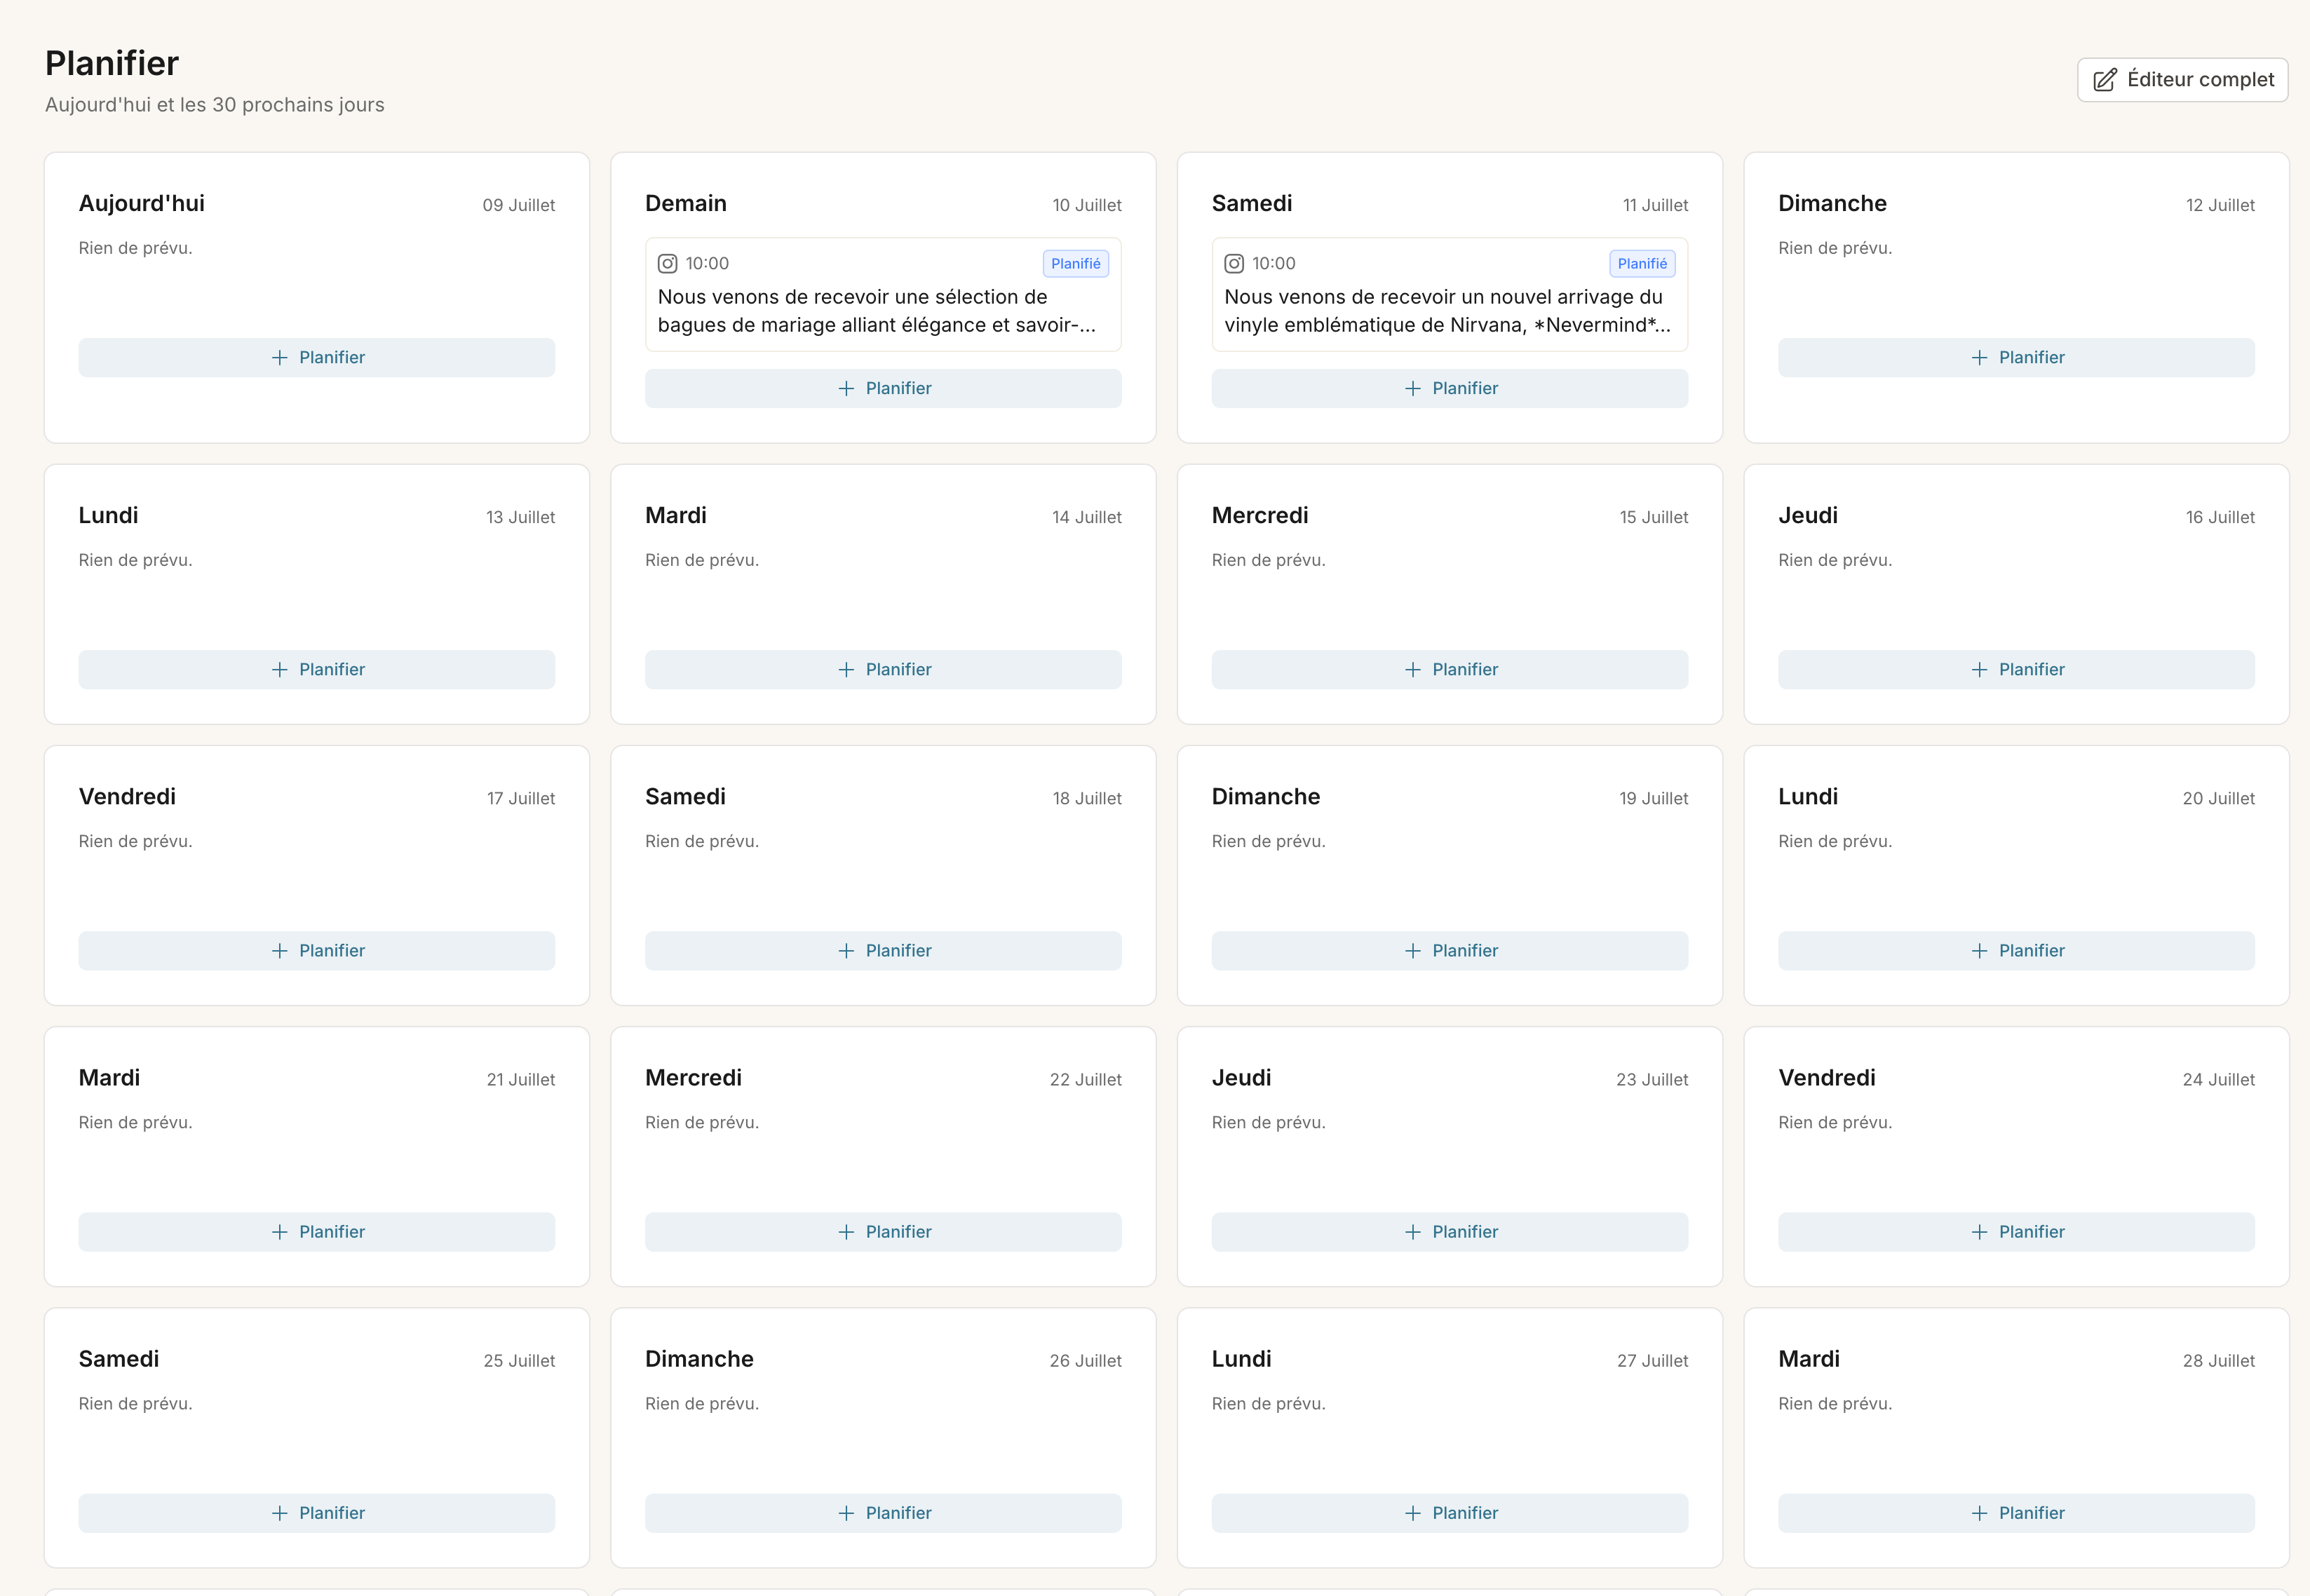Click Planifier for Mercredi 15 Juillet
This screenshot has width=2310, height=1596.
[1450, 670]
